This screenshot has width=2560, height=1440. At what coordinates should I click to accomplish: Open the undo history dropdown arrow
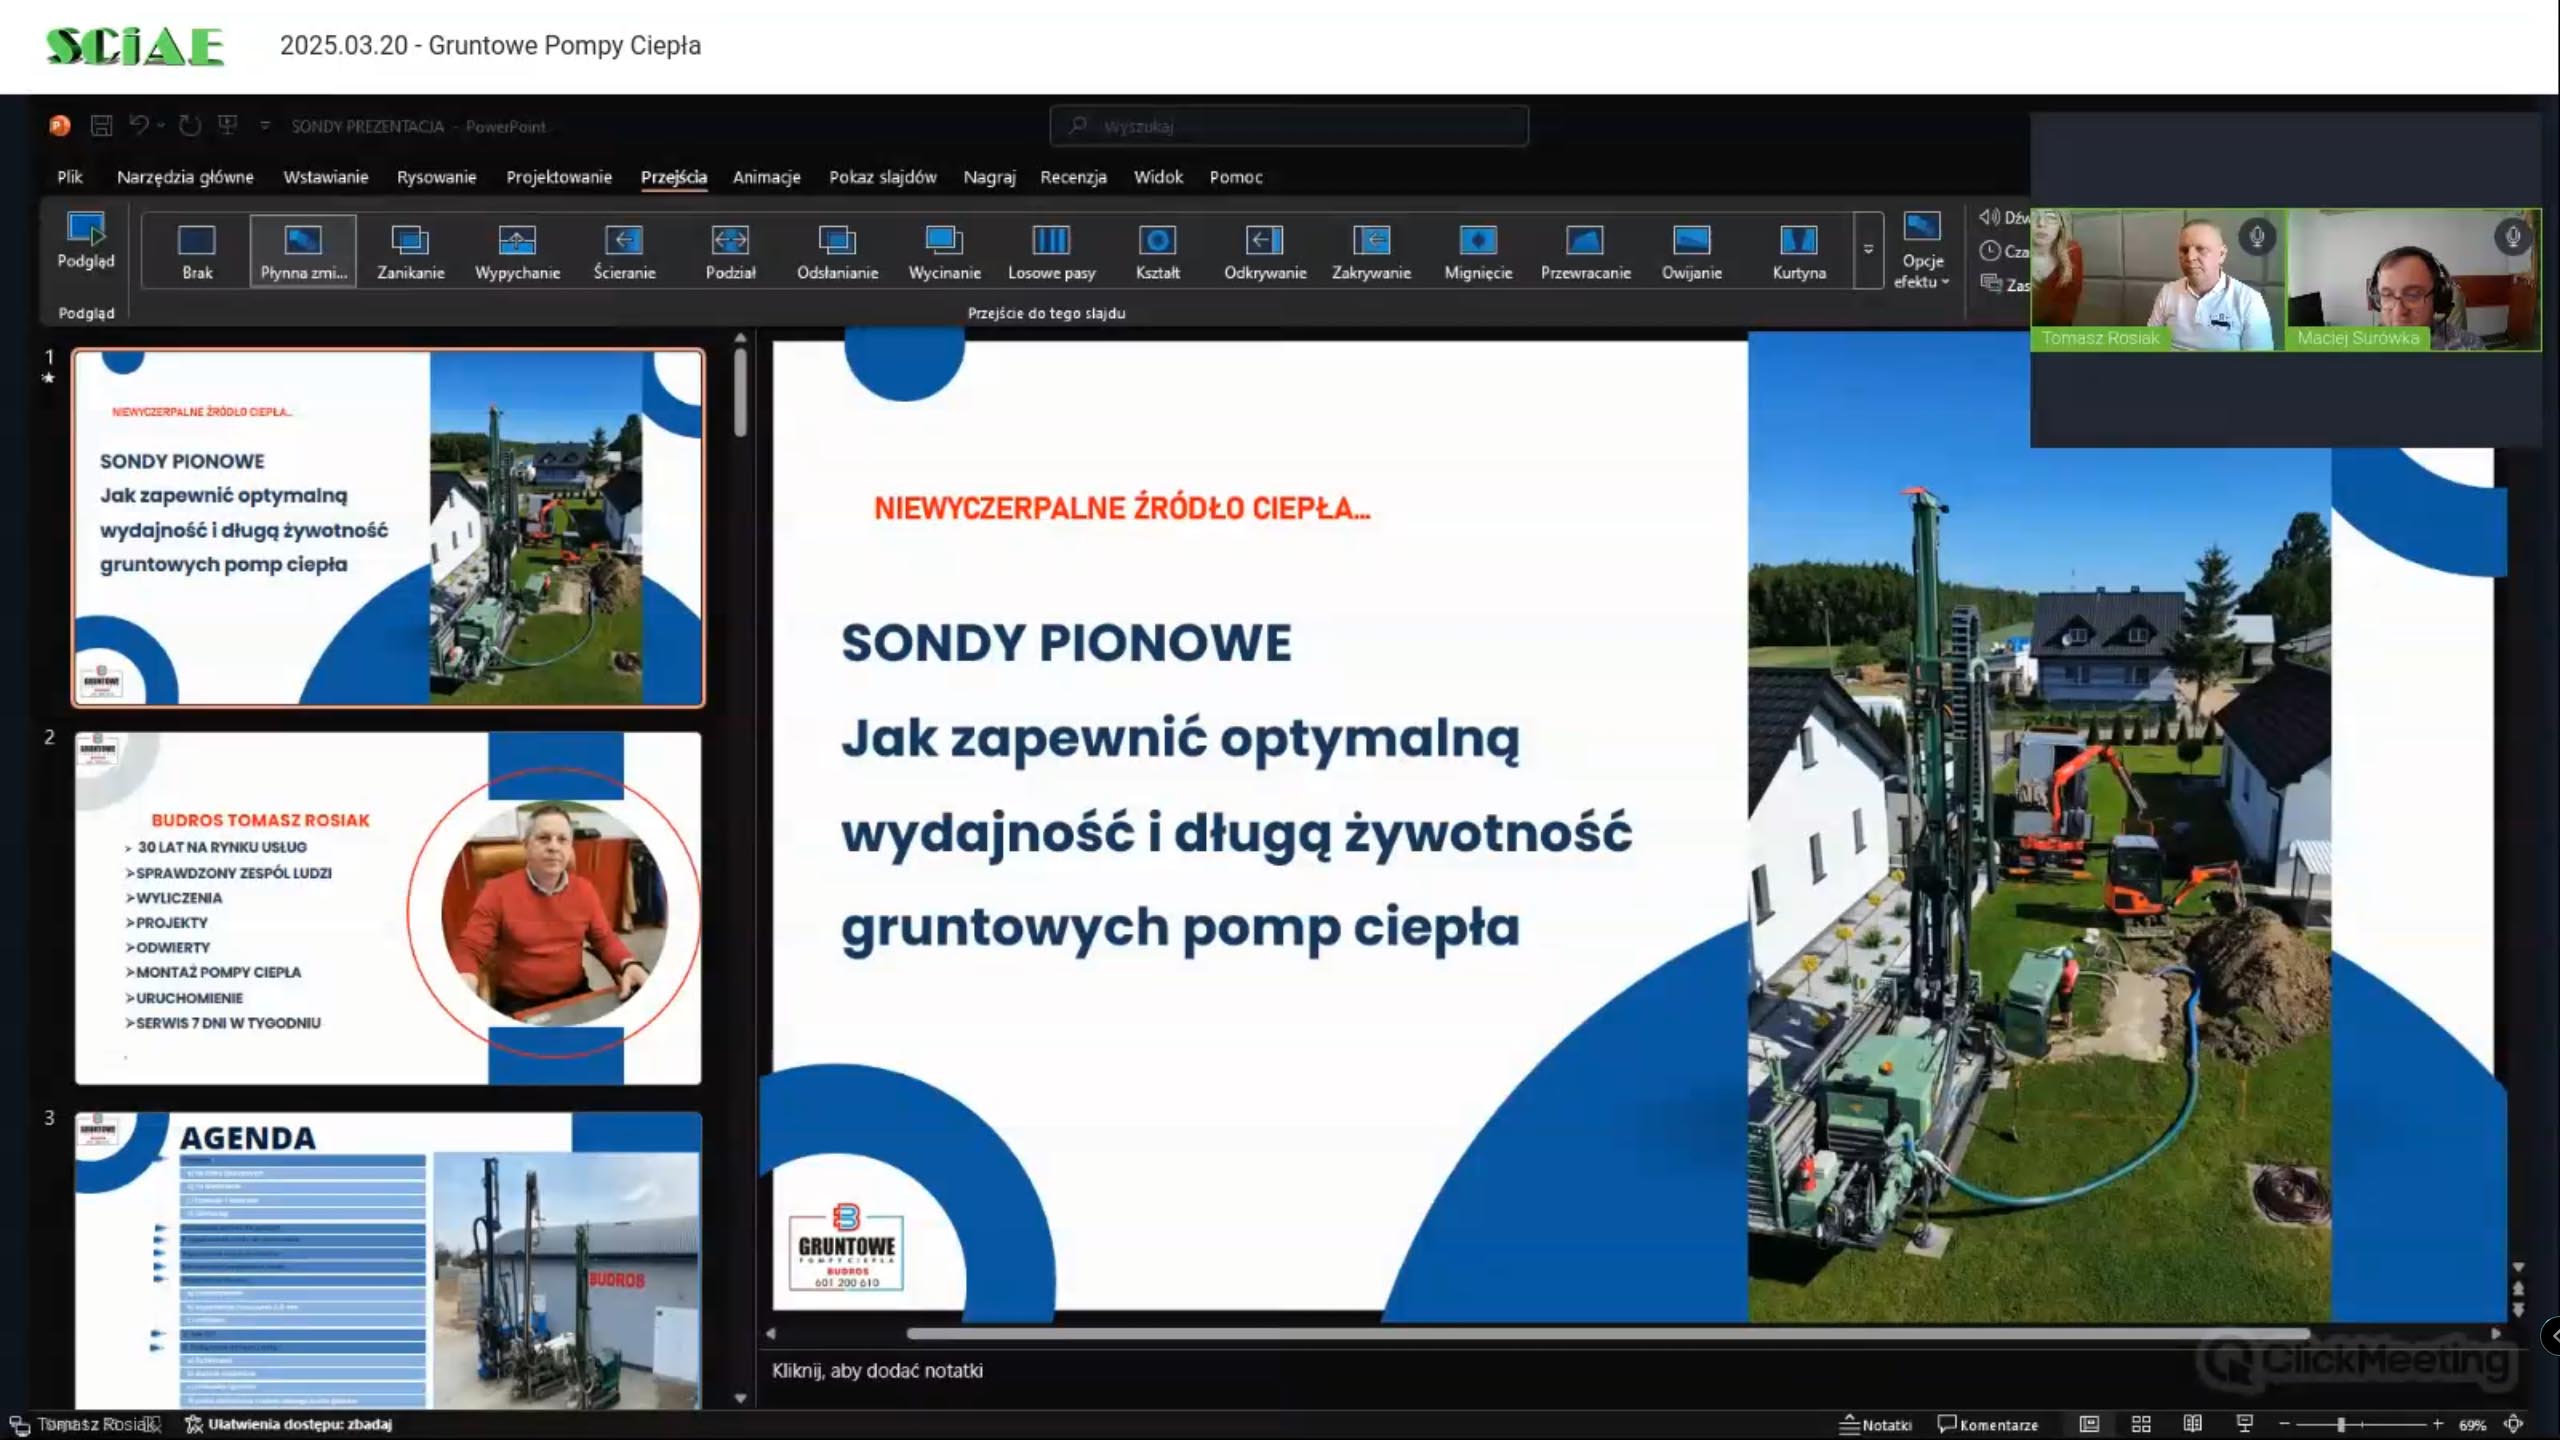click(161, 126)
